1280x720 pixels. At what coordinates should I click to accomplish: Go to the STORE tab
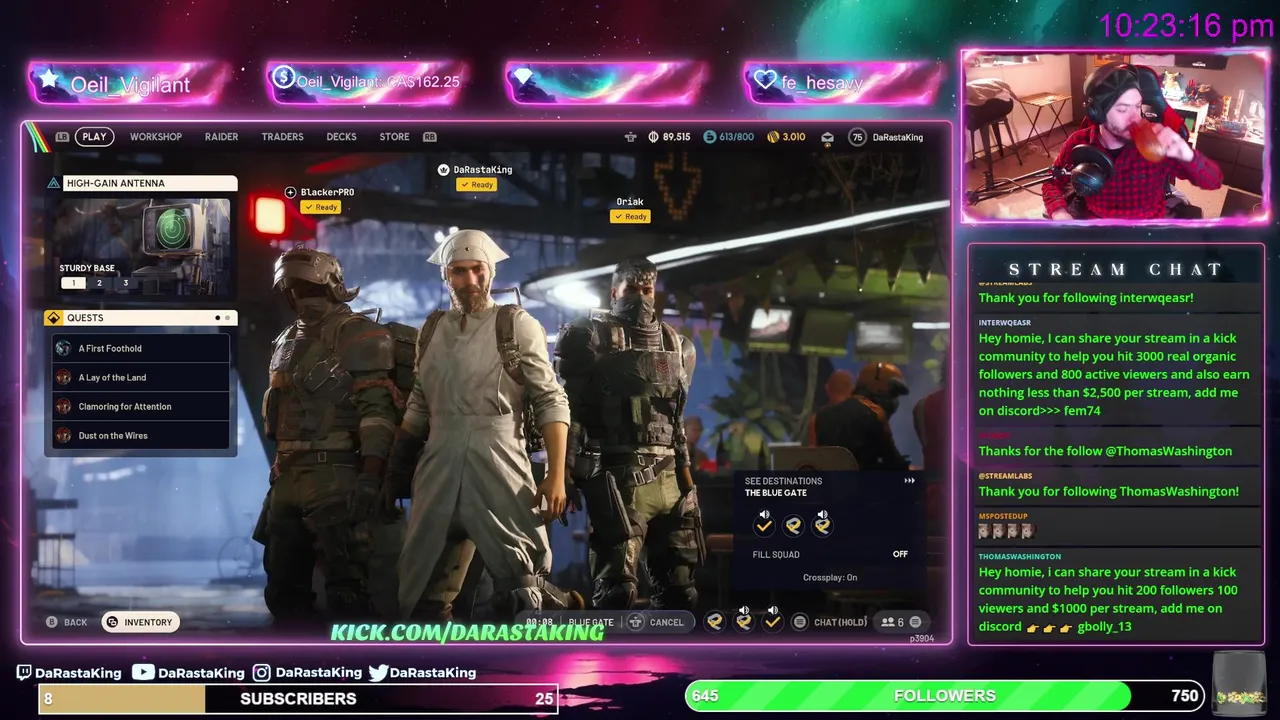click(x=394, y=137)
